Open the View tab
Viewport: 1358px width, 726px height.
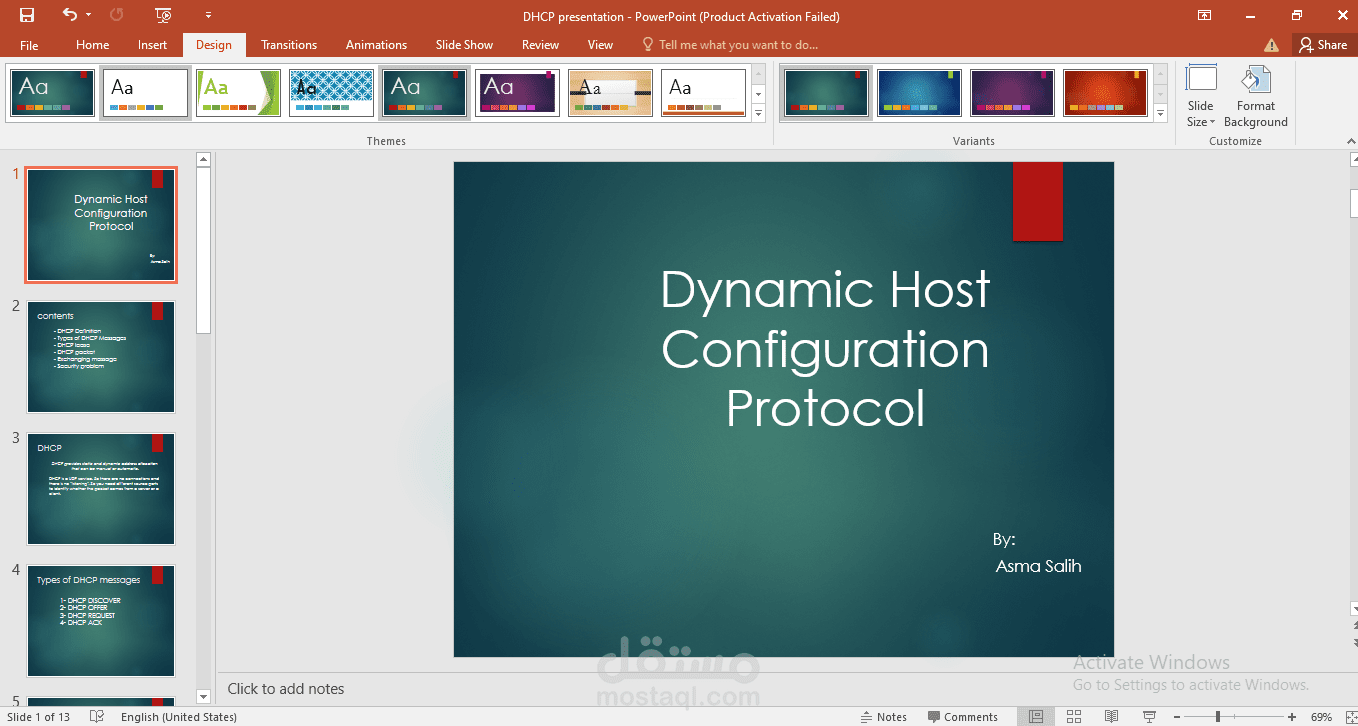point(600,45)
